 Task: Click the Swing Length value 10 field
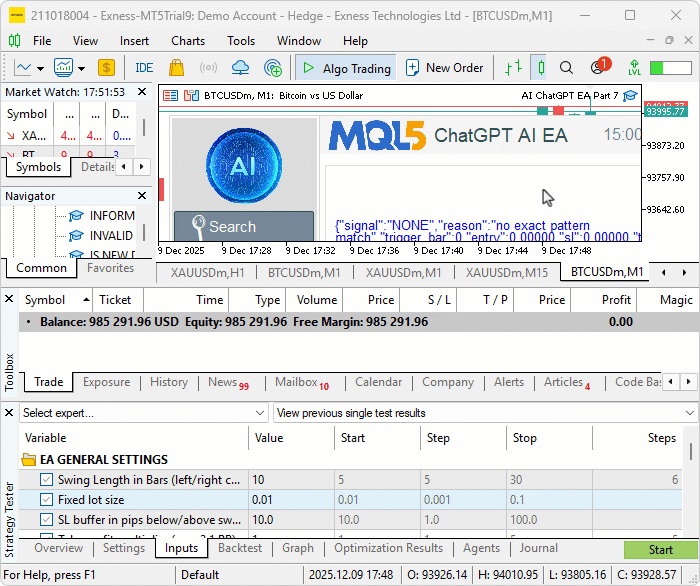[x=291, y=480]
